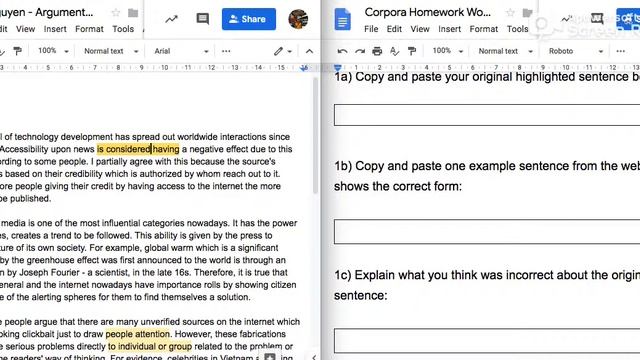Print the Corpora document
This screenshot has height=360, width=640.
pos(377,51)
